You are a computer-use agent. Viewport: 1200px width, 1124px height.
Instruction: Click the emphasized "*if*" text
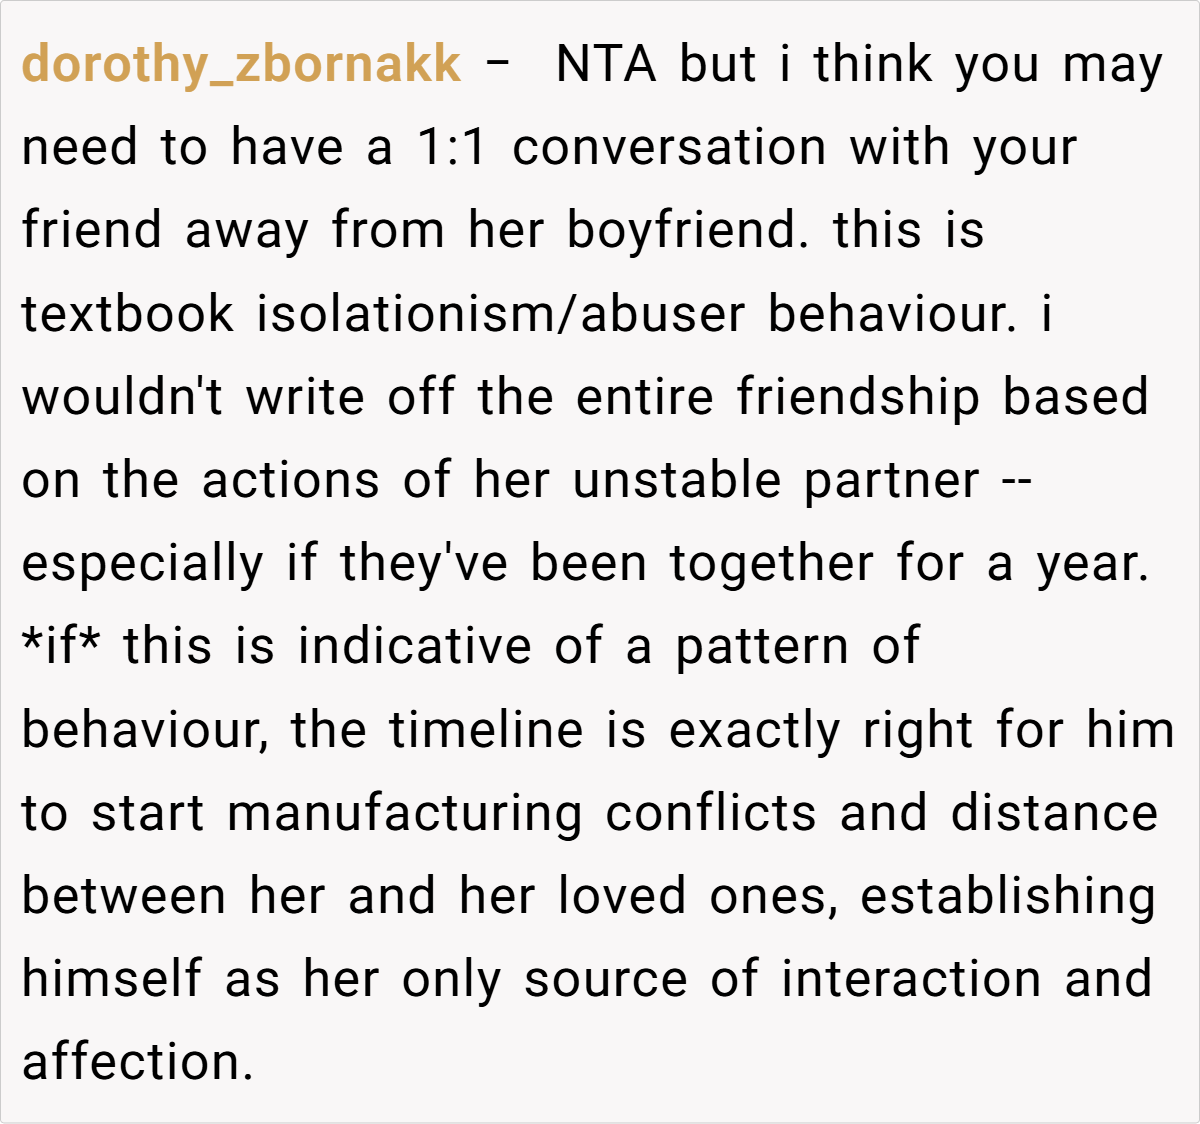(61, 646)
